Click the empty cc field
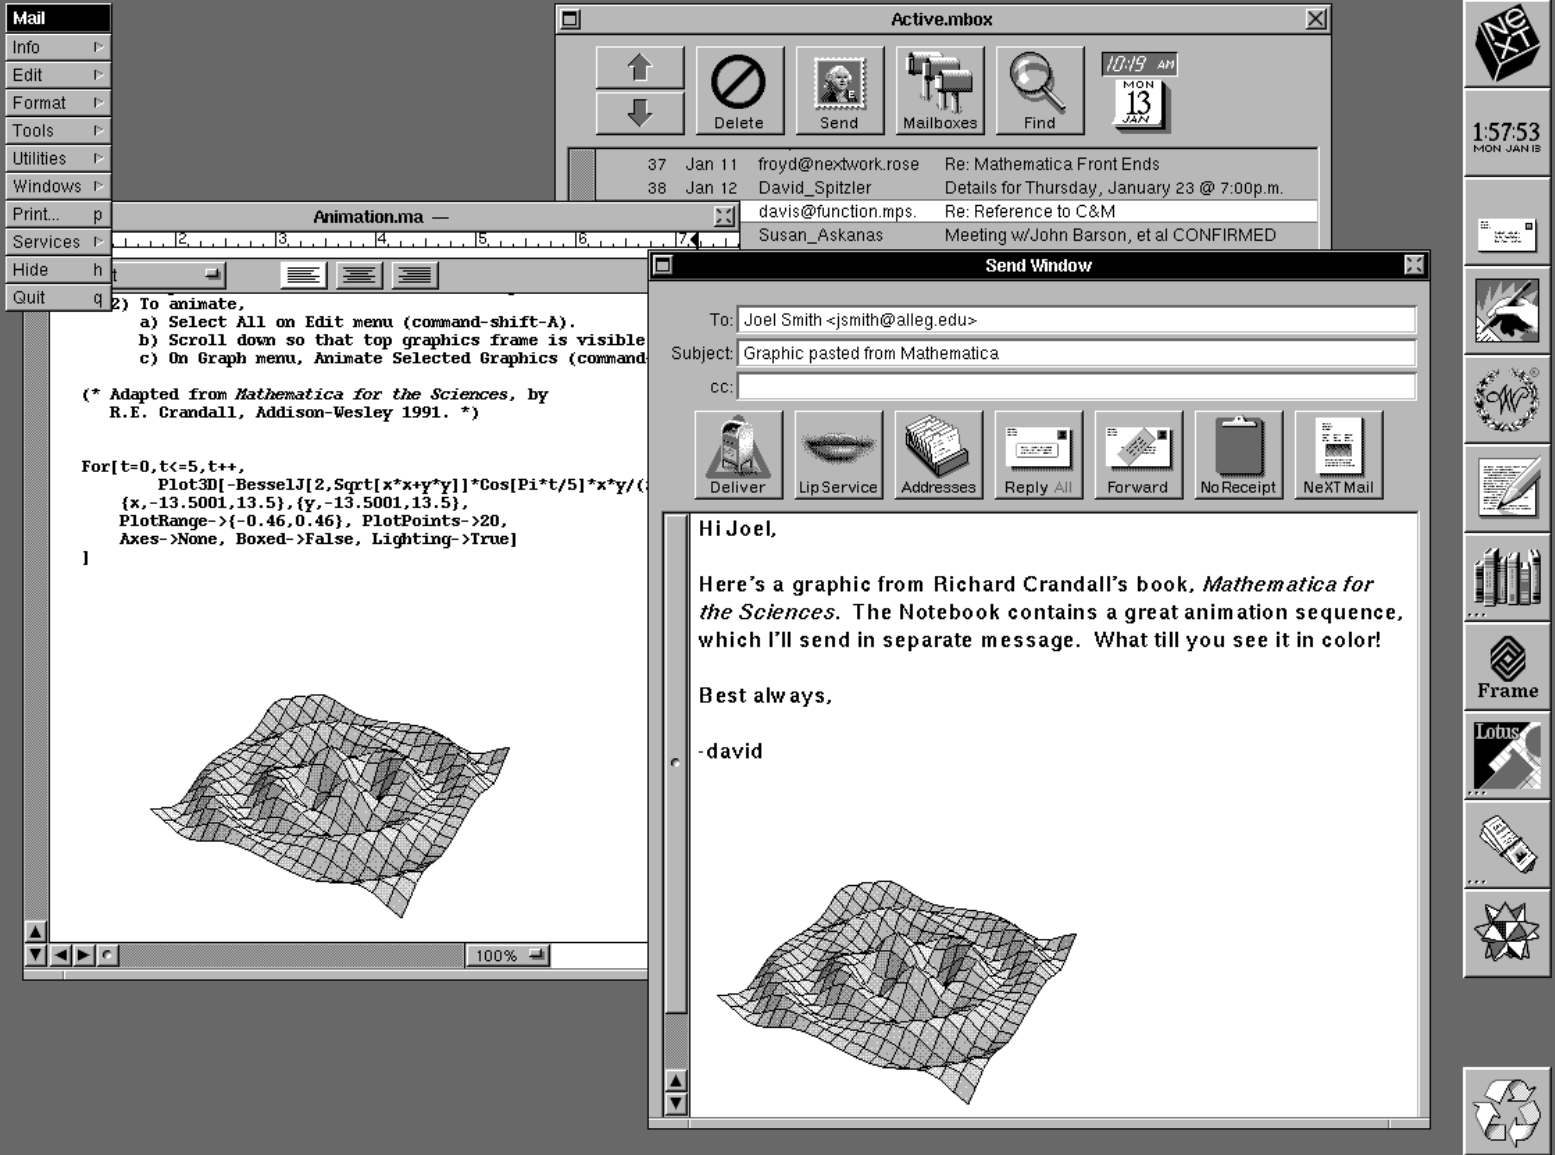This screenshot has height=1155, width=1555. pos(1077,386)
